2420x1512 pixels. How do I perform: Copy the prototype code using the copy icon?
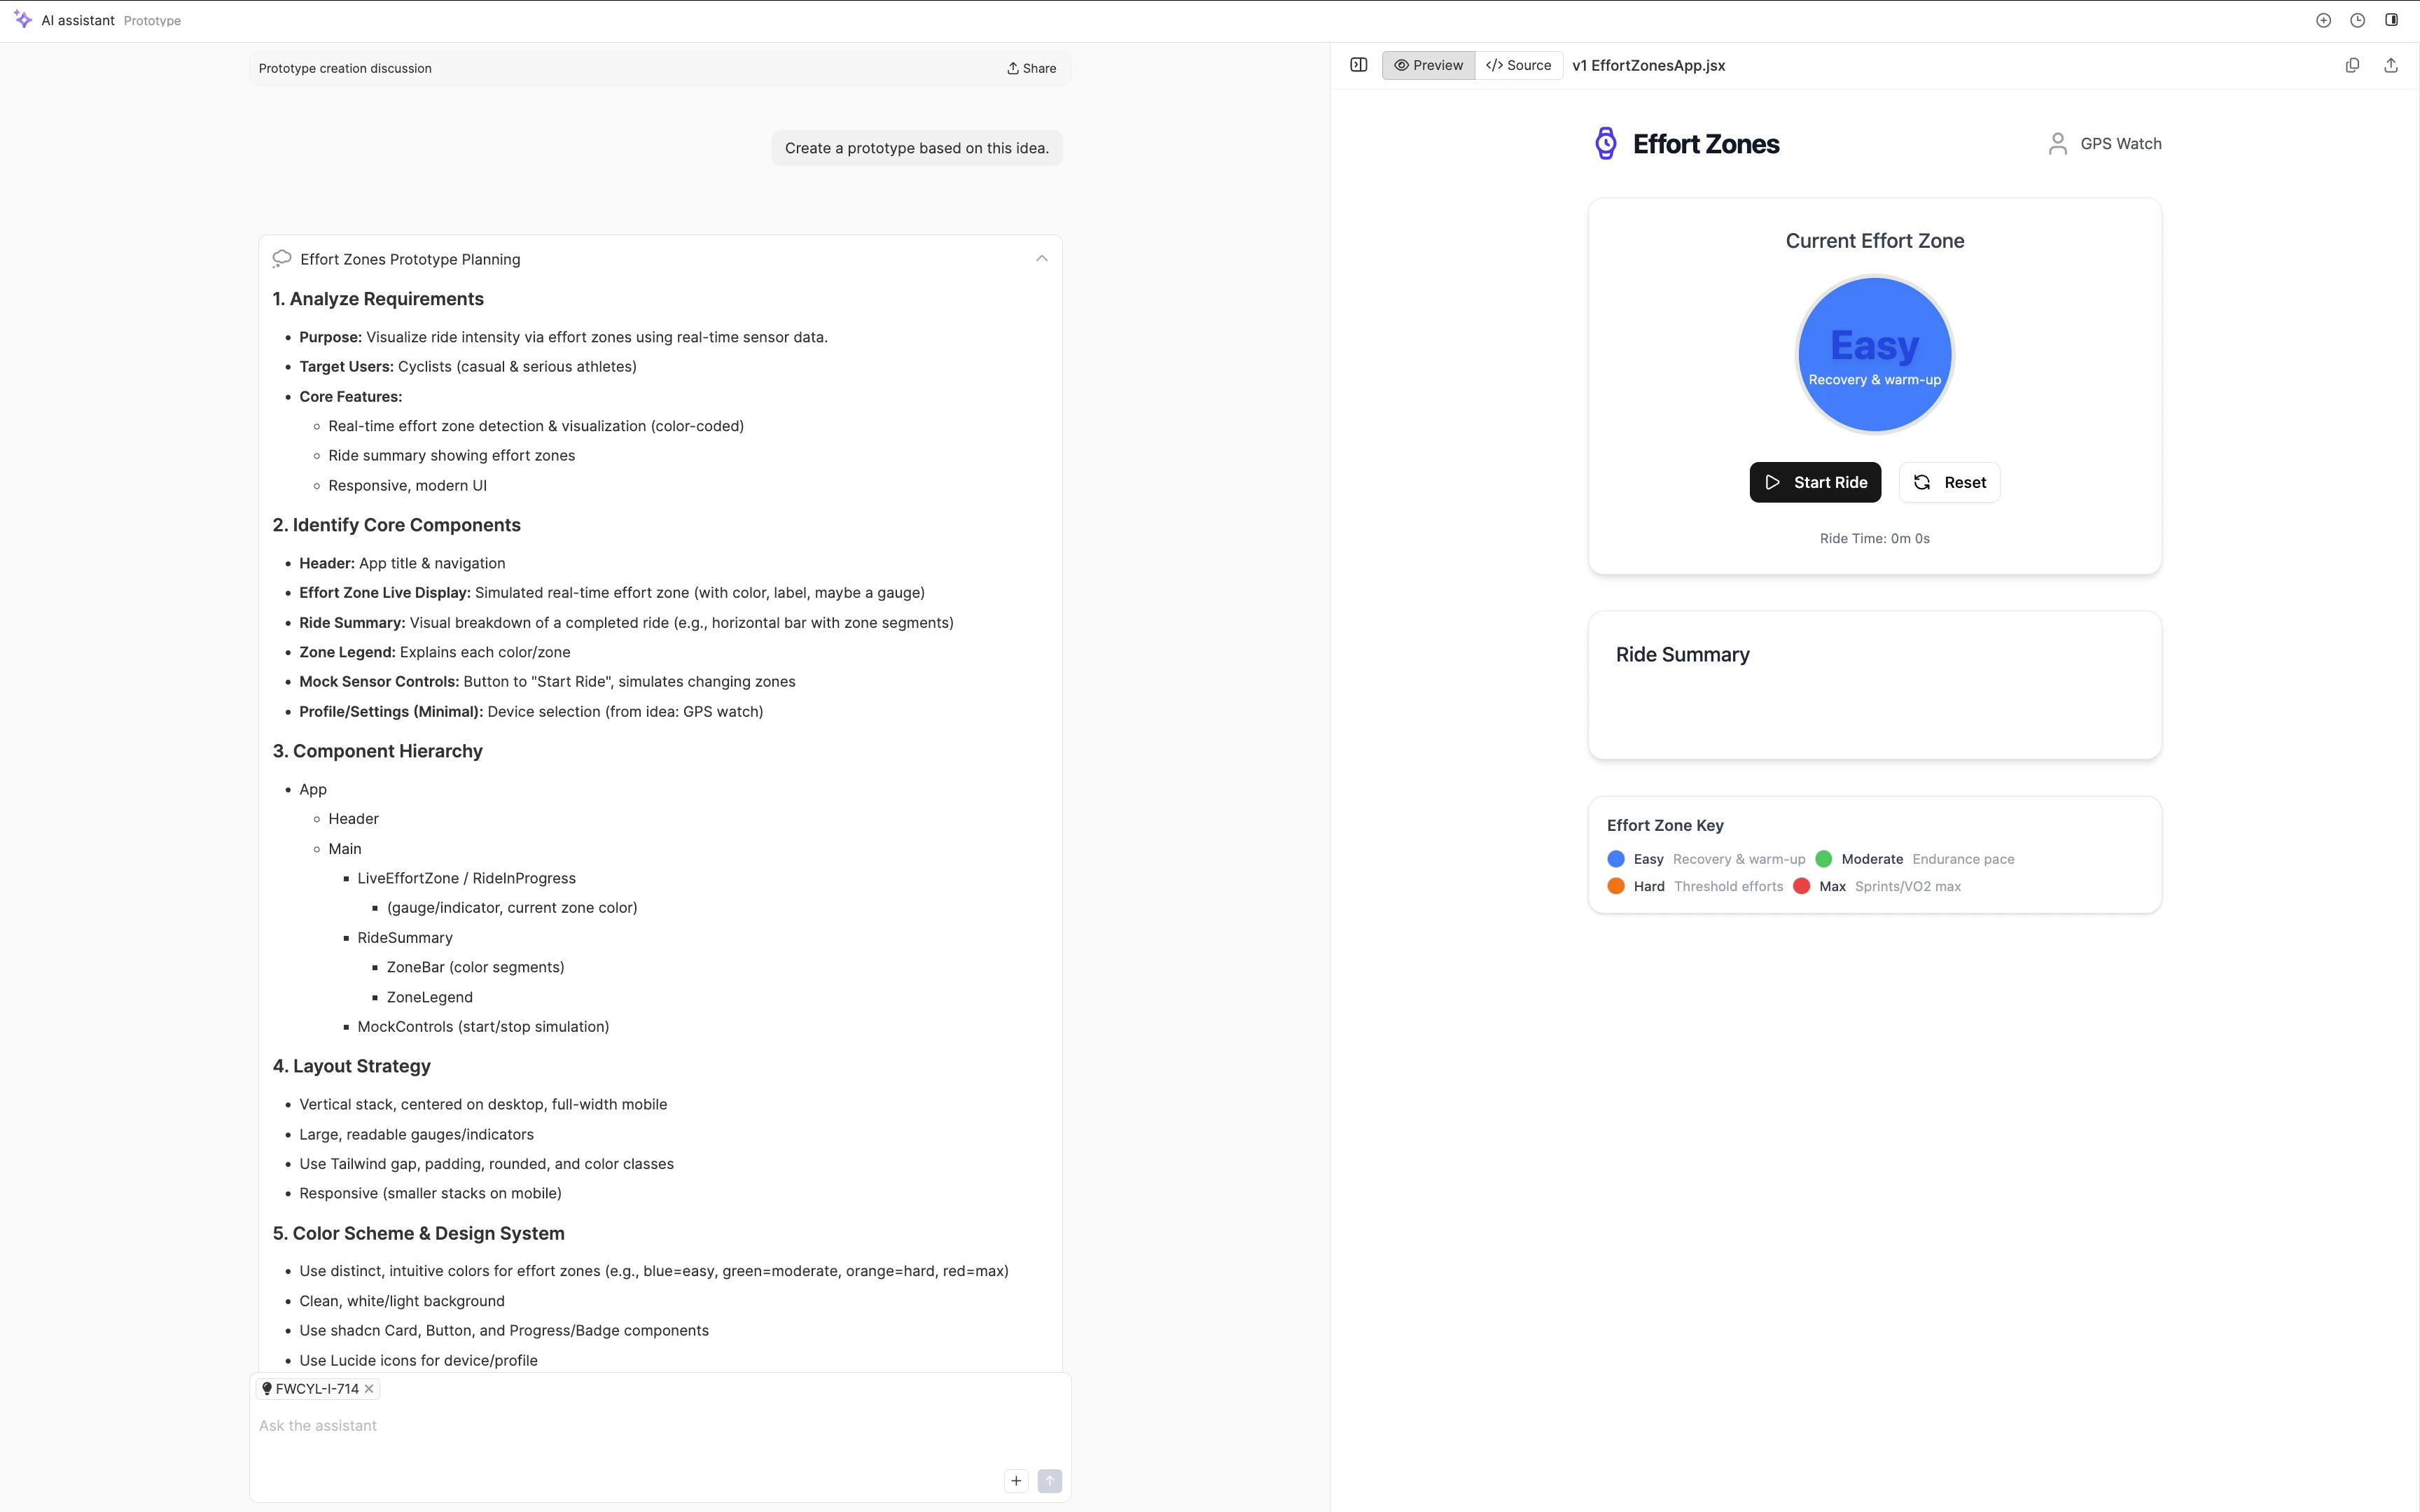pyautogui.click(x=2352, y=65)
